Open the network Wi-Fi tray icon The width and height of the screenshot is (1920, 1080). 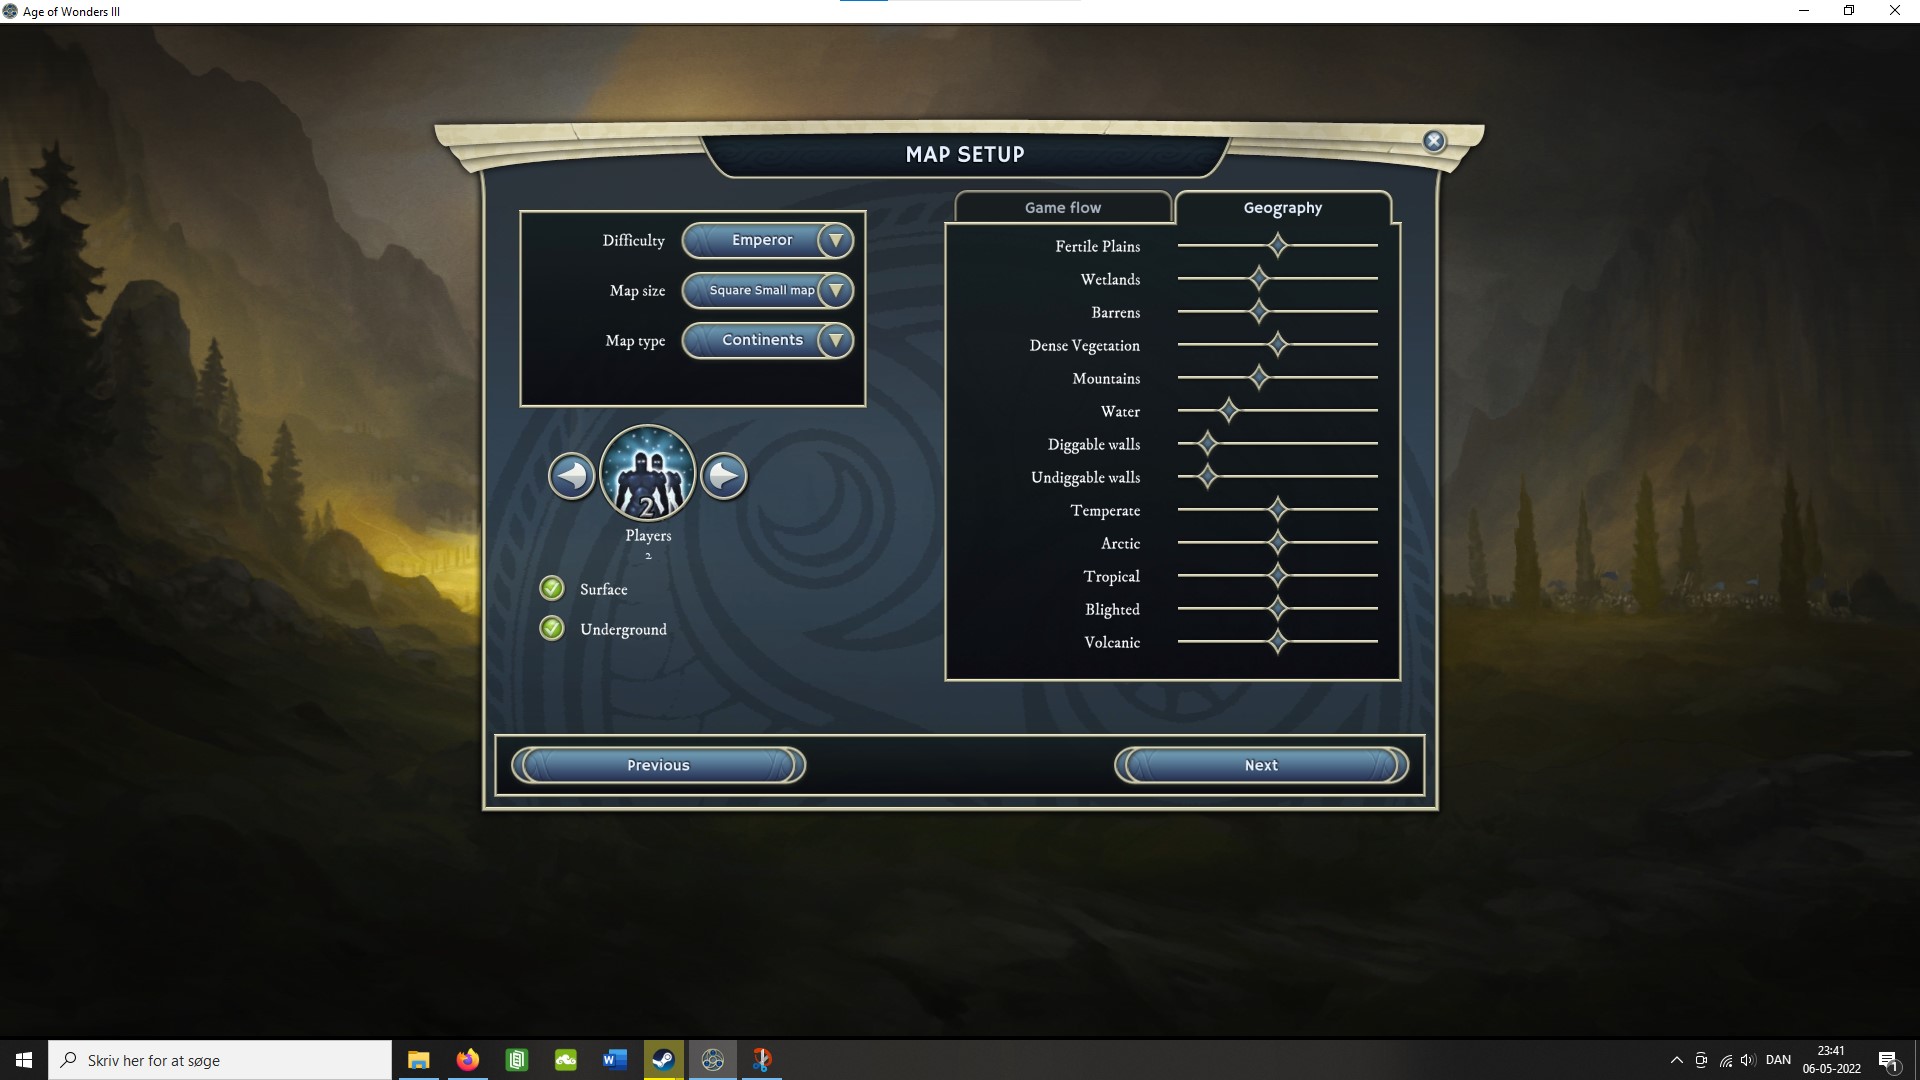tap(1725, 1060)
